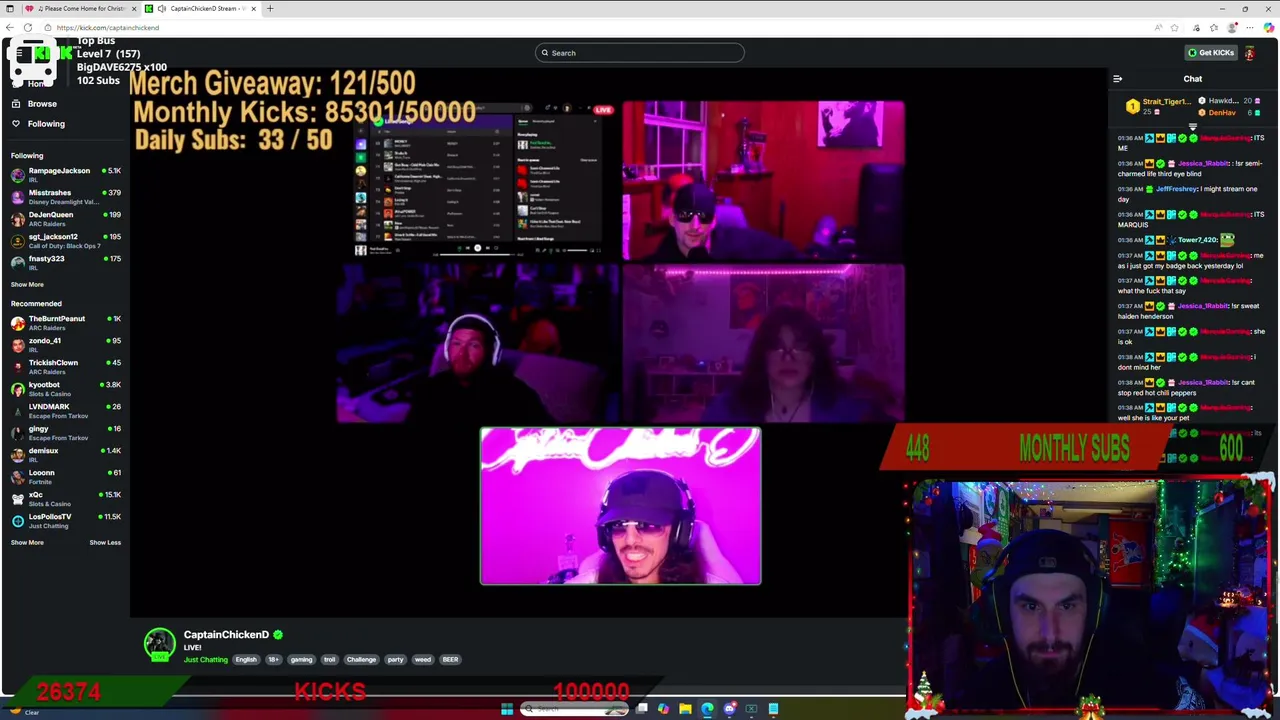The image size is (1280, 720).
Task: Click the browser address bar URL
Action: coord(108,28)
